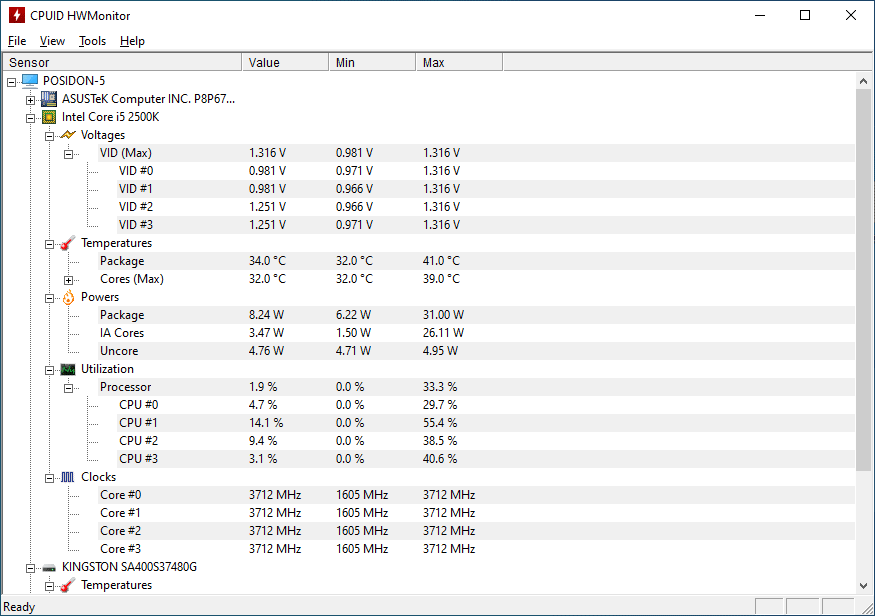Click the Voltages lightning icon
Viewport: 875px width, 616px height.
click(68, 135)
